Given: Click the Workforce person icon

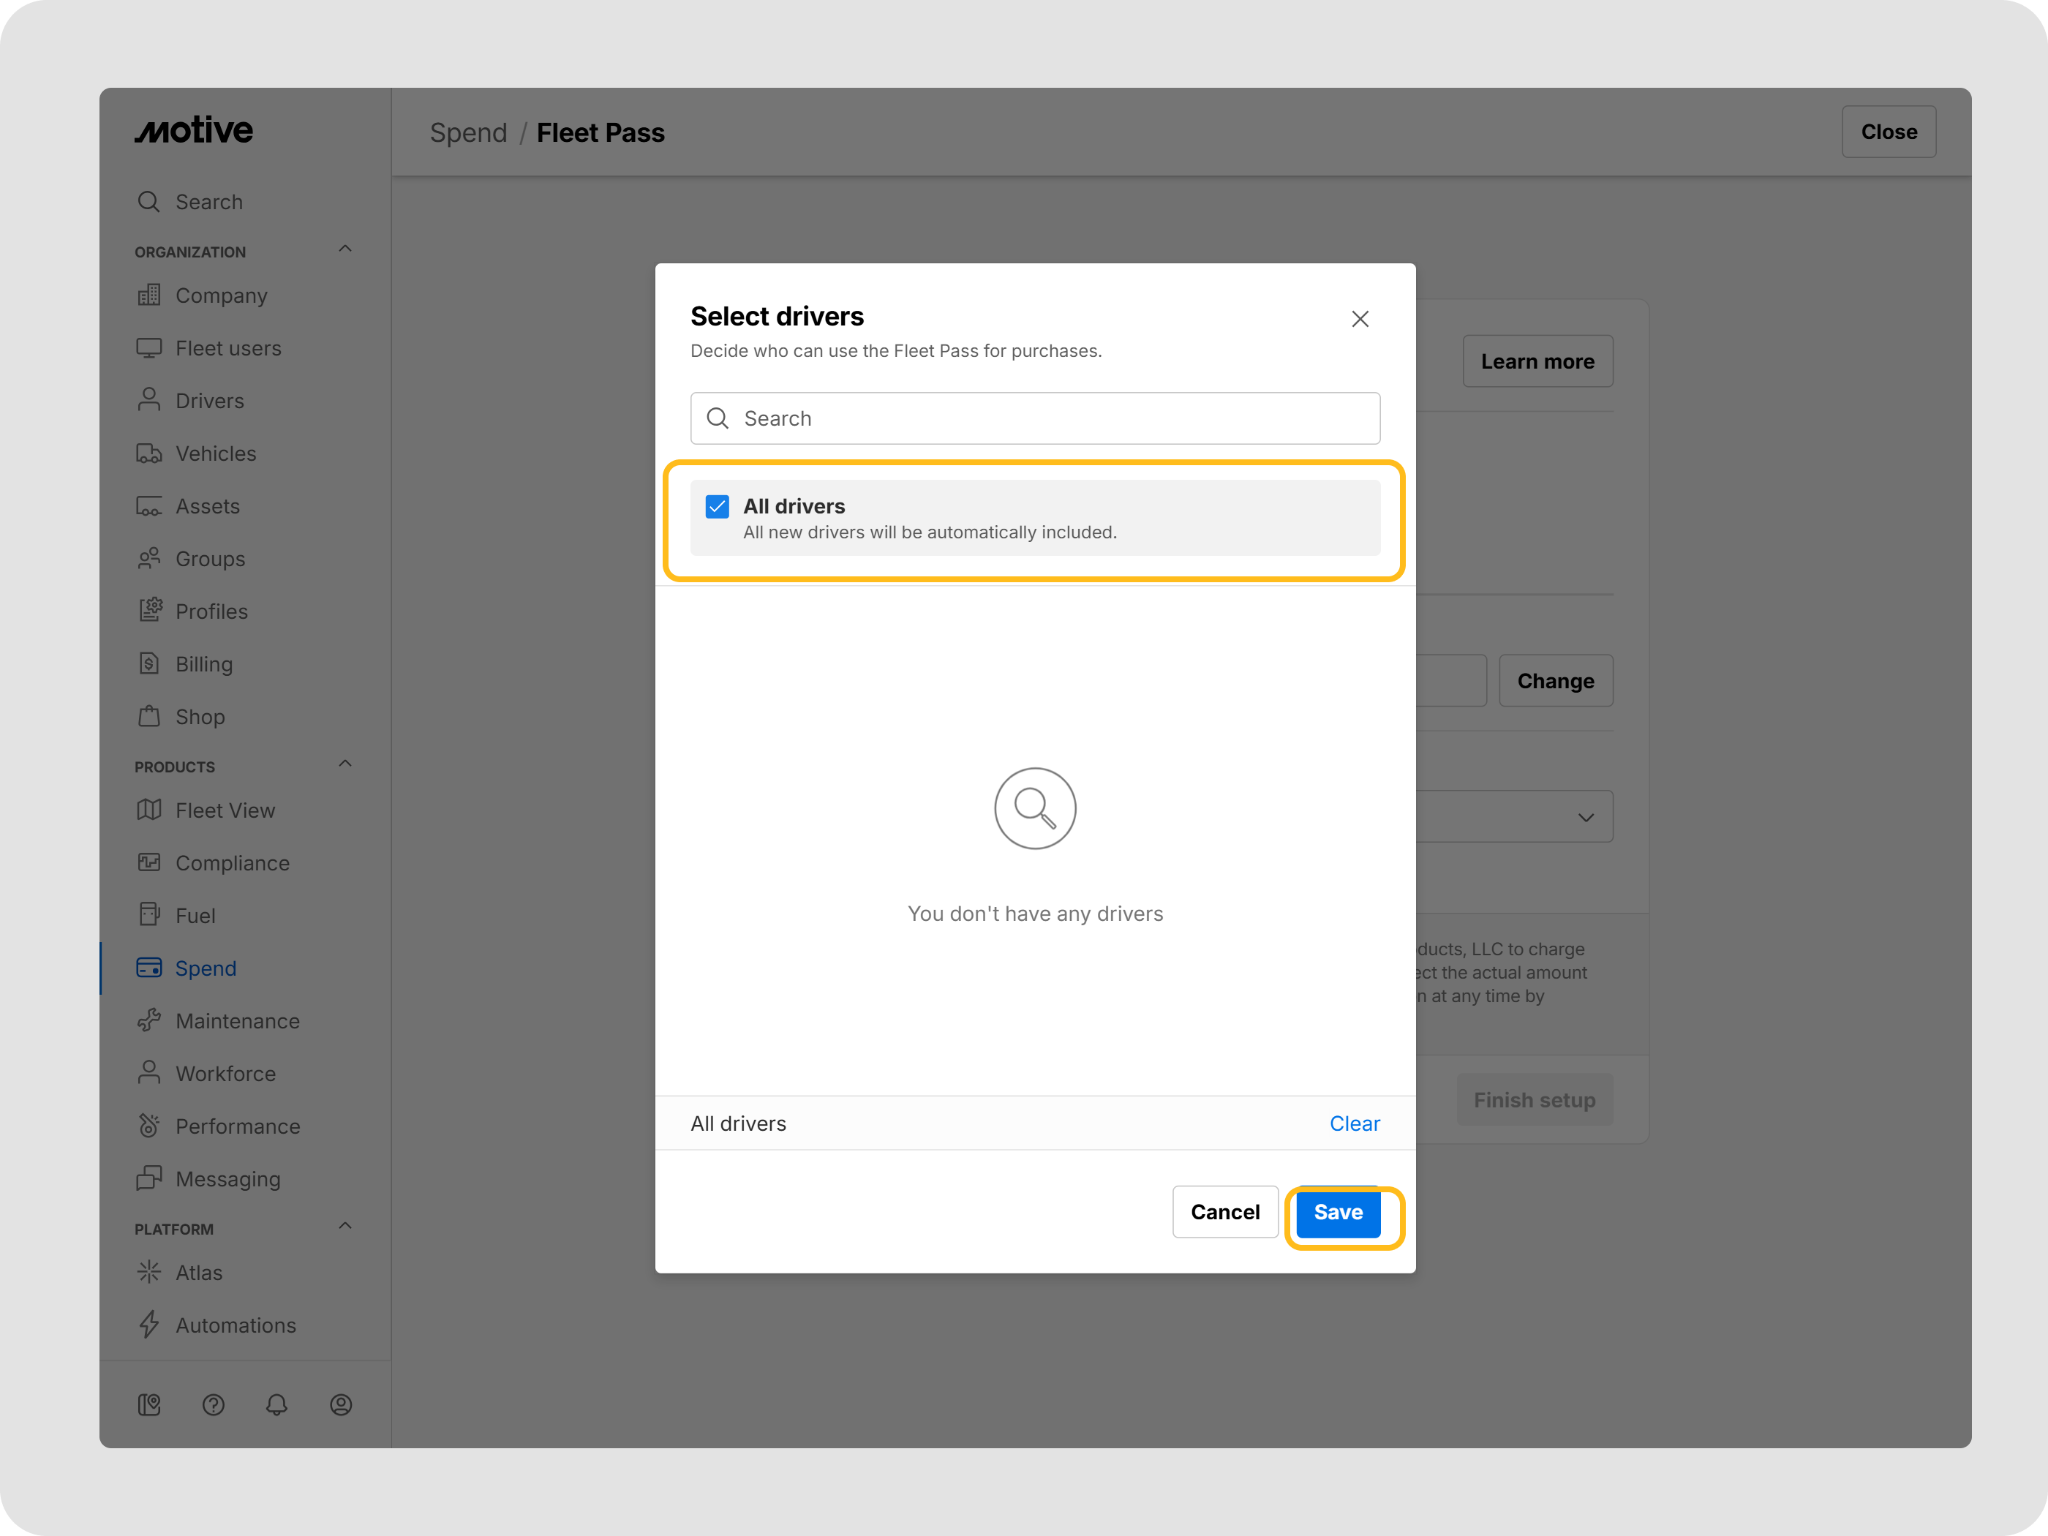Looking at the screenshot, I should pyautogui.click(x=149, y=1073).
